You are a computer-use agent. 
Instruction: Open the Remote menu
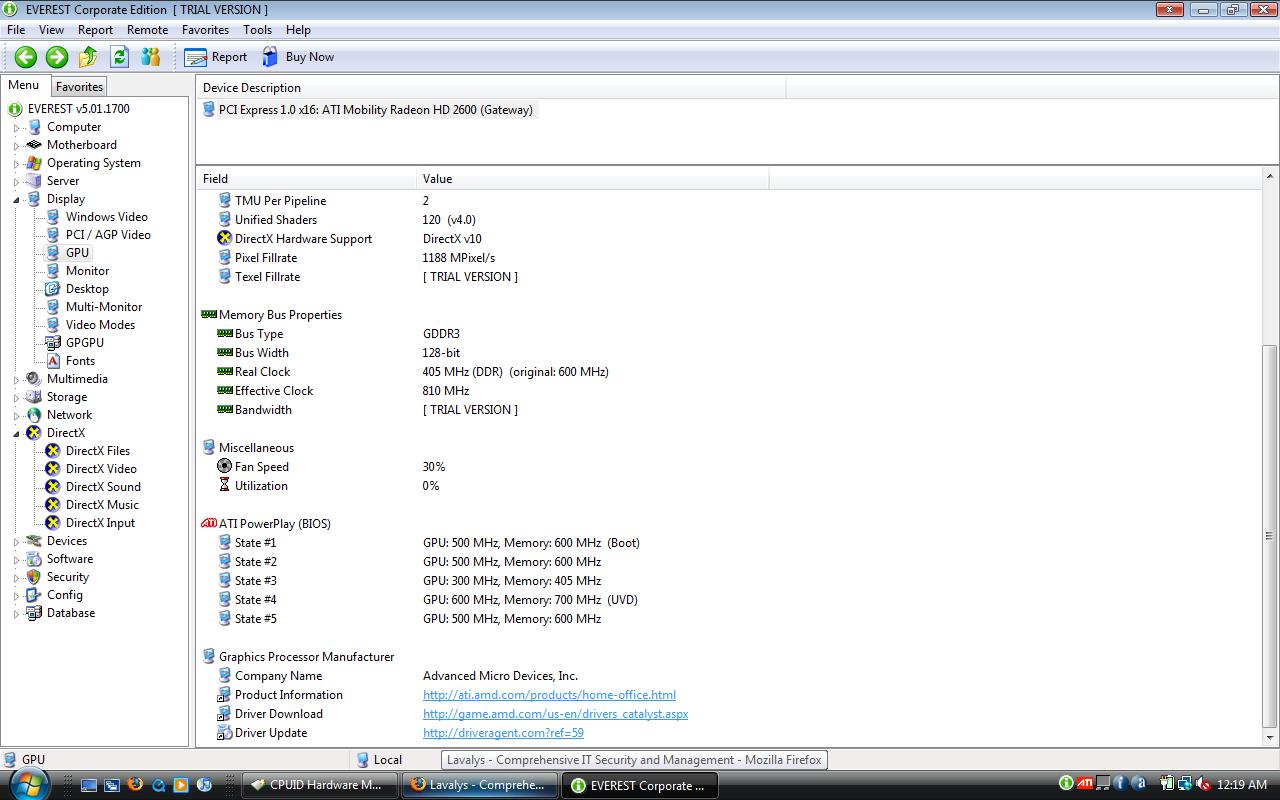148,30
